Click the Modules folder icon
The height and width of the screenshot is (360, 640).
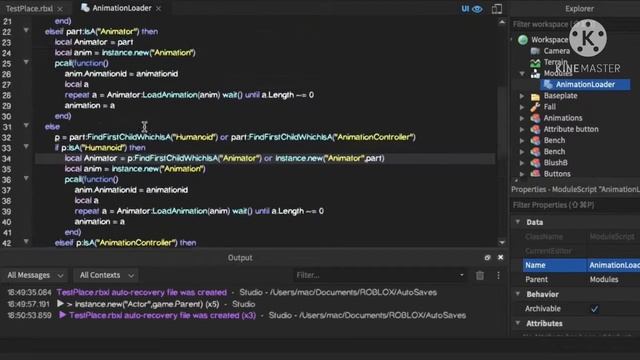[535, 74]
